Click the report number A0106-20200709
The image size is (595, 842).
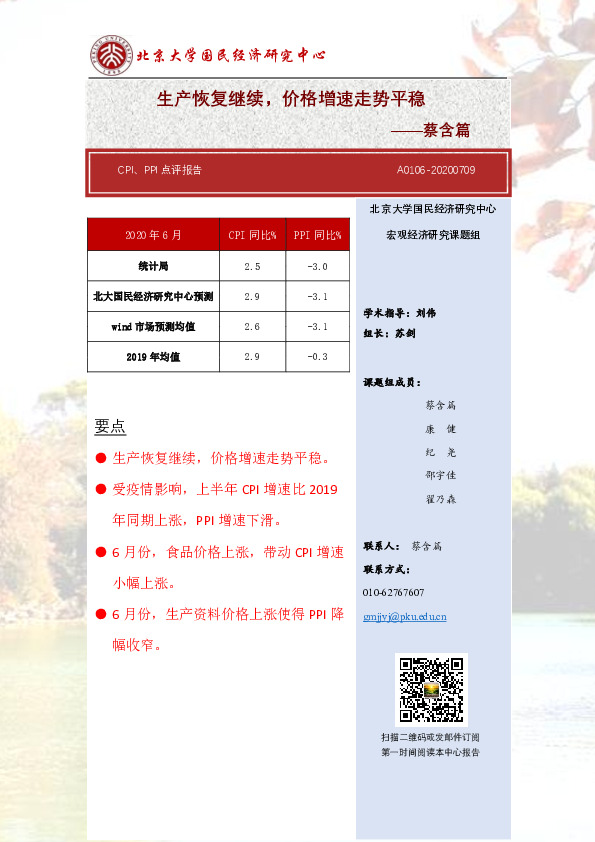coord(436,170)
